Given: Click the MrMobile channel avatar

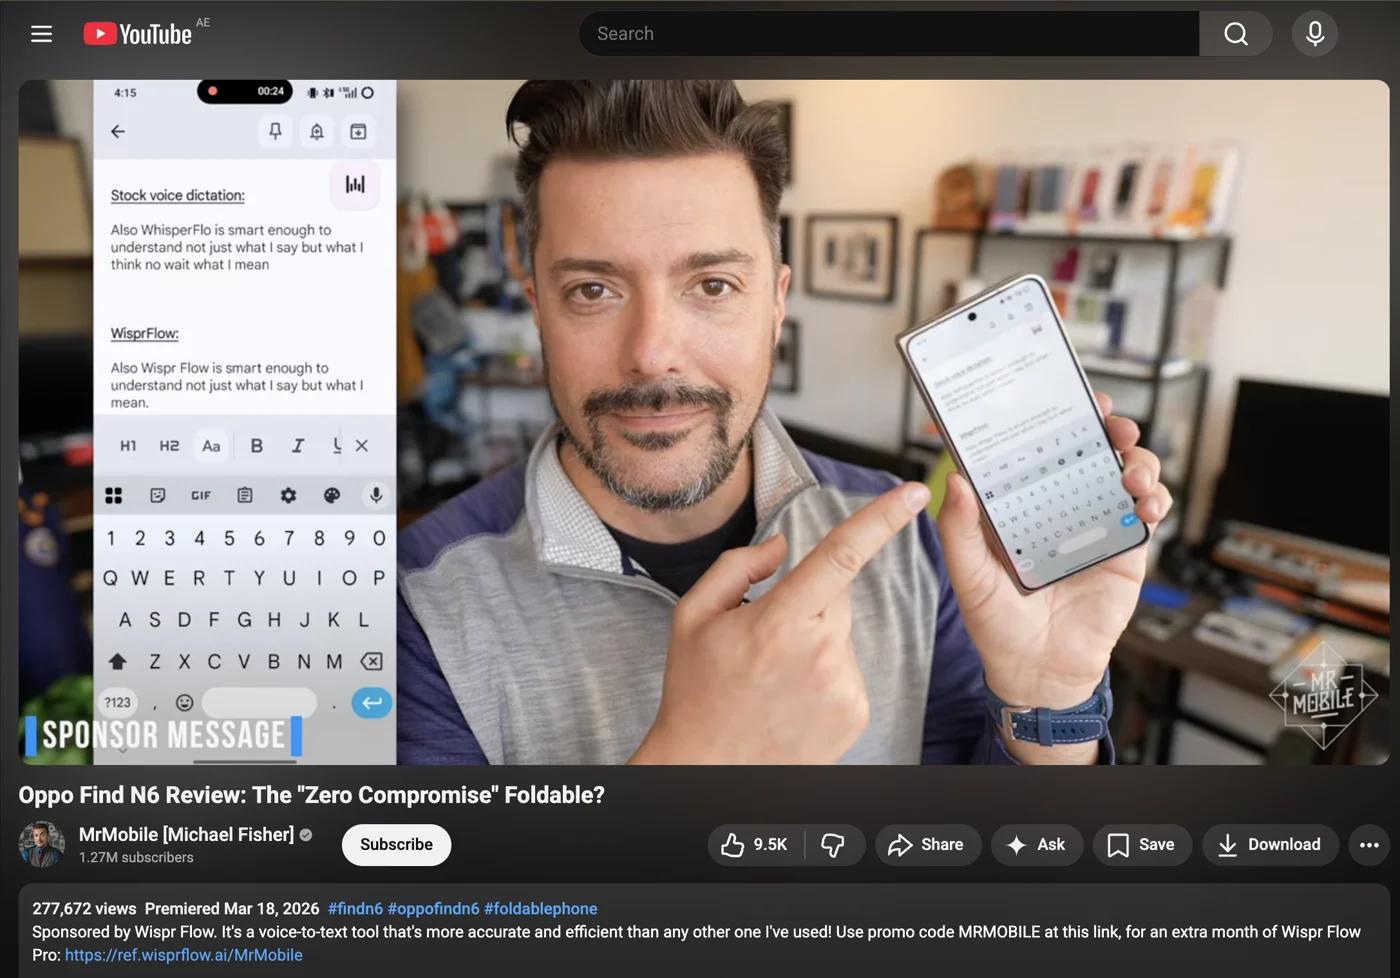Looking at the screenshot, I should [x=41, y=844].
